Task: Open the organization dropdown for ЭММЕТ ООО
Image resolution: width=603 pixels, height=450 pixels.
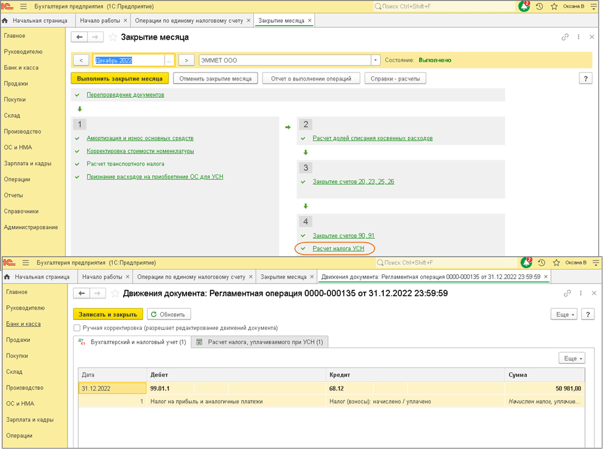Action: 375,60
